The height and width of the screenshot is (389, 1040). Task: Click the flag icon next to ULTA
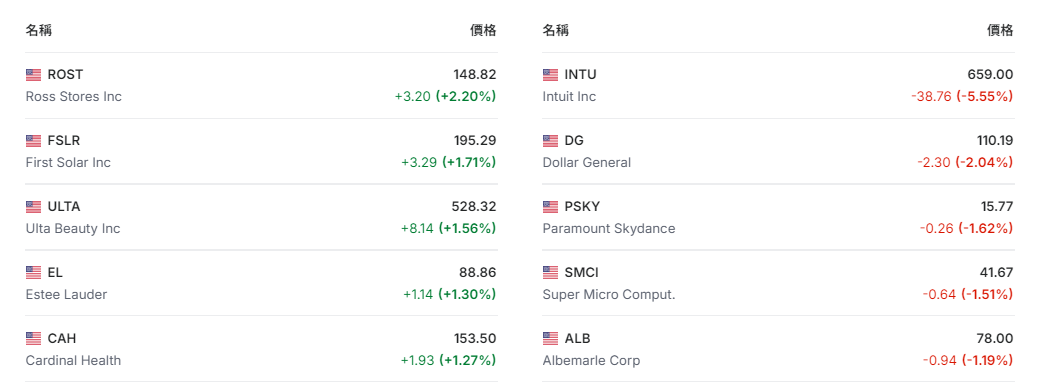point(33,206)
